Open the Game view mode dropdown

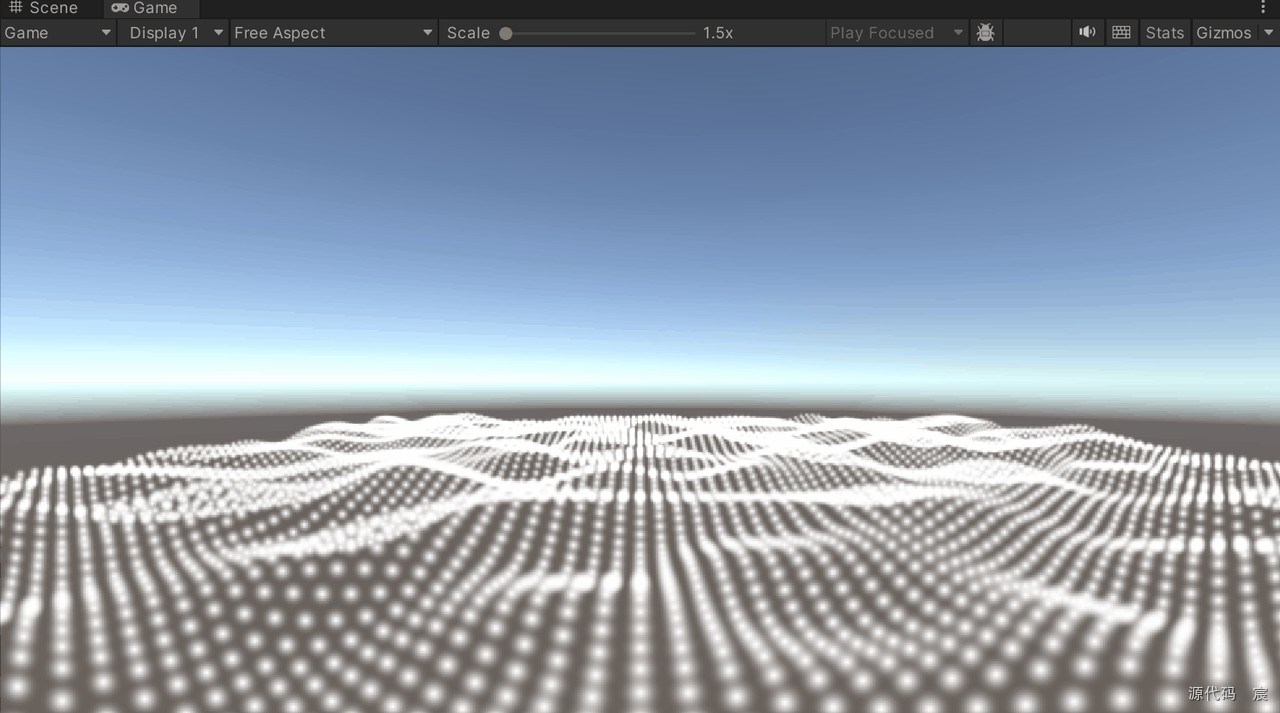58,33
